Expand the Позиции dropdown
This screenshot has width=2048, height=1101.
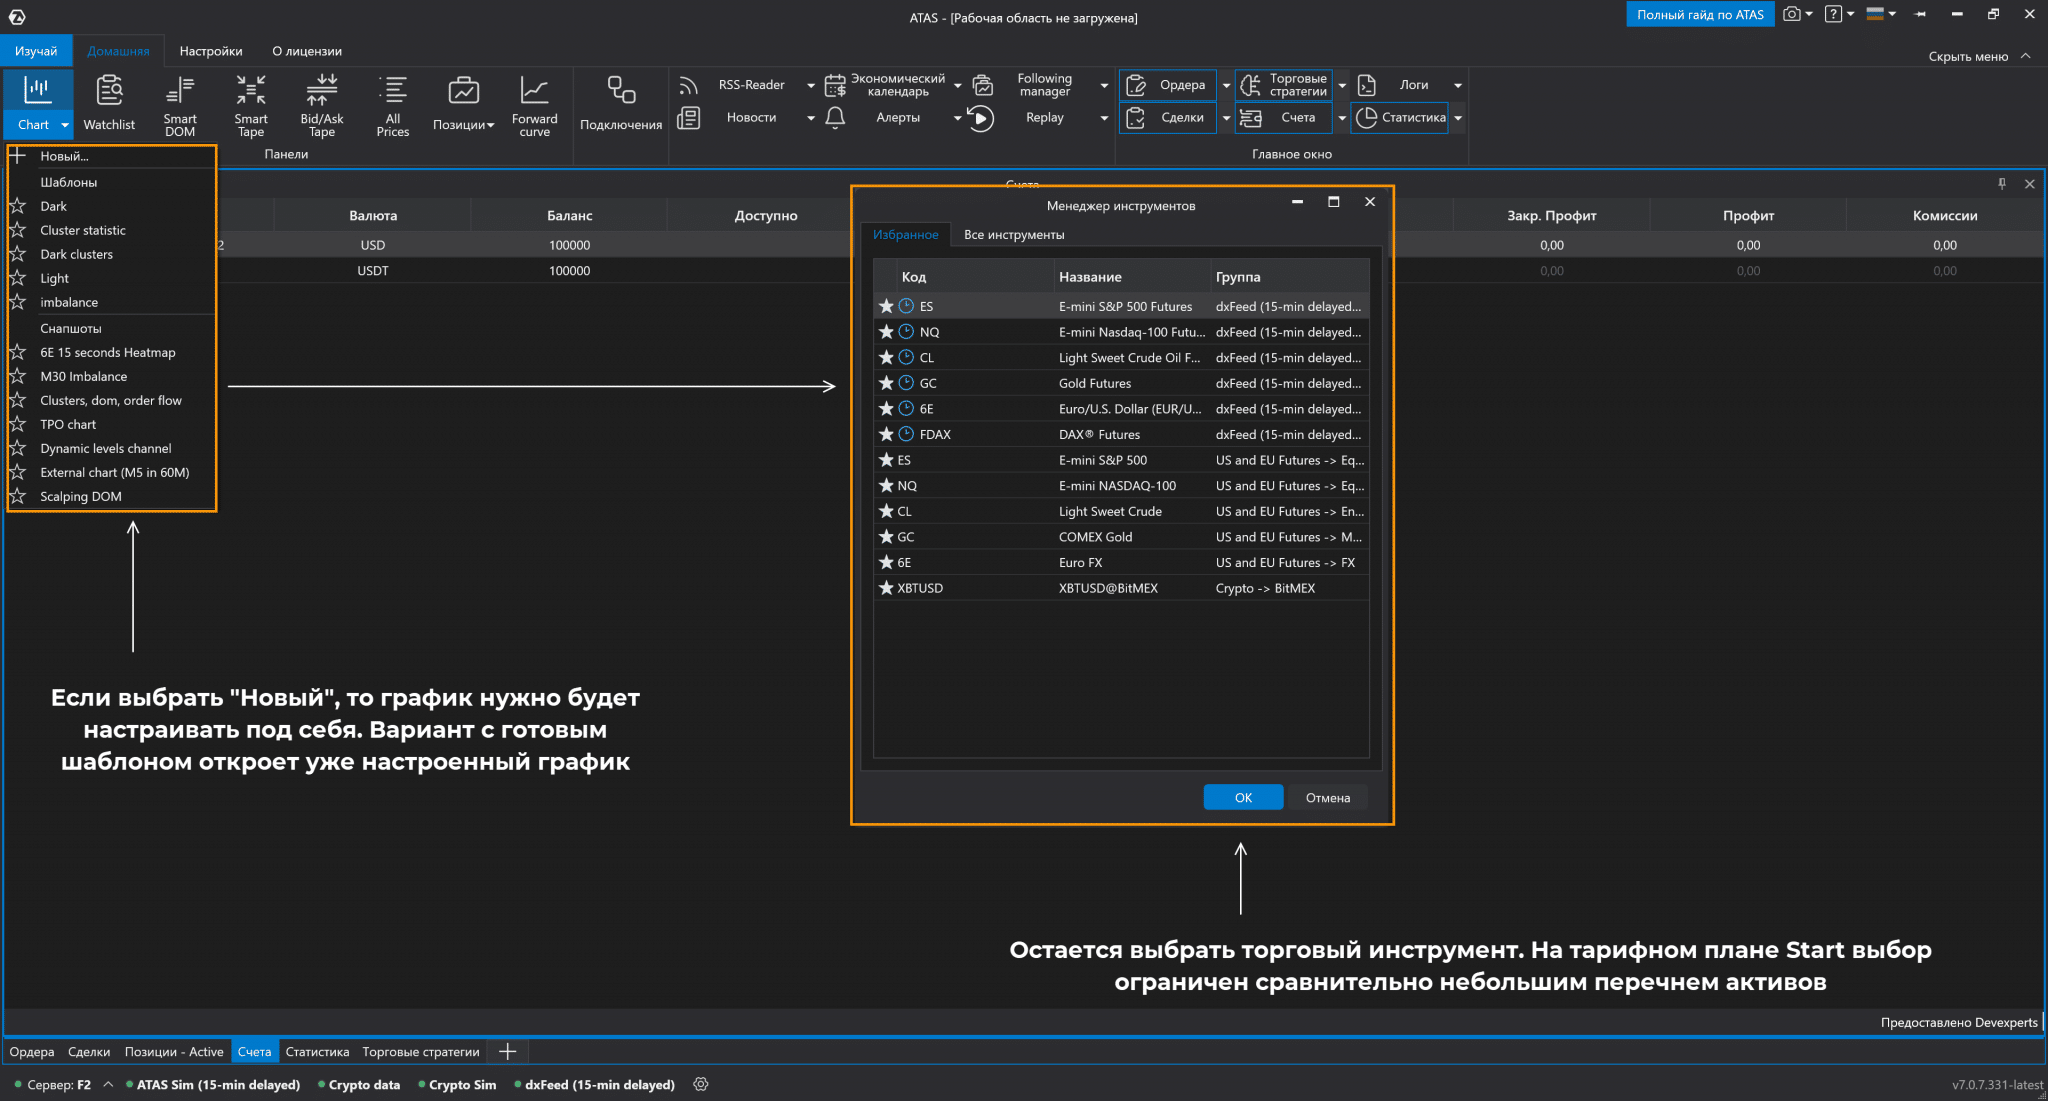[491, 125]
